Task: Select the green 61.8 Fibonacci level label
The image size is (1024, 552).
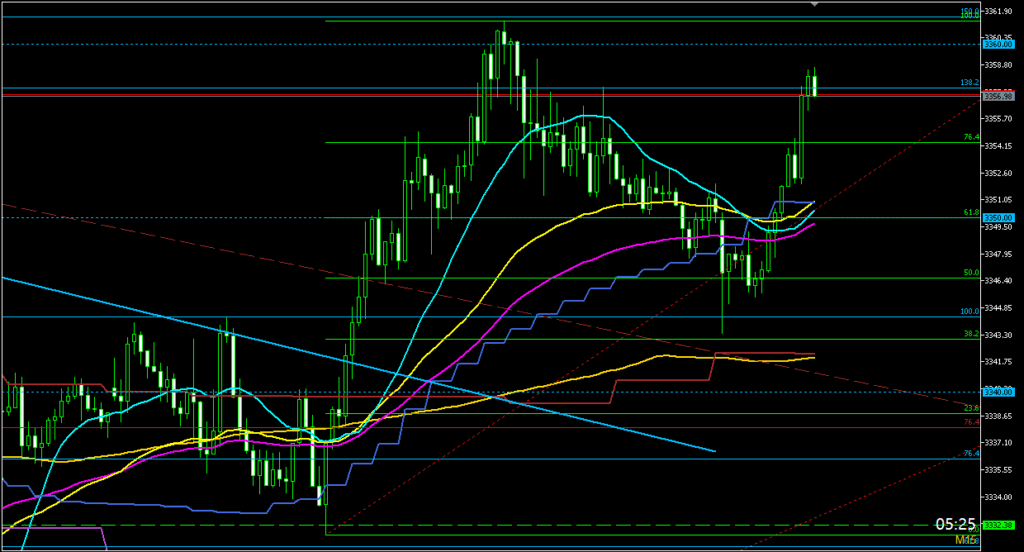Action: [x=972, y=213]
